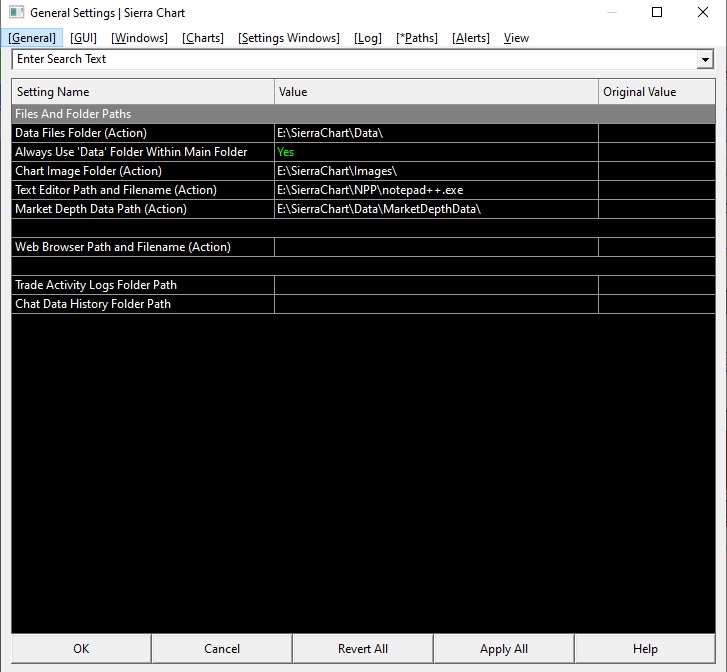Open the [Log] tab

pos(368,38)
